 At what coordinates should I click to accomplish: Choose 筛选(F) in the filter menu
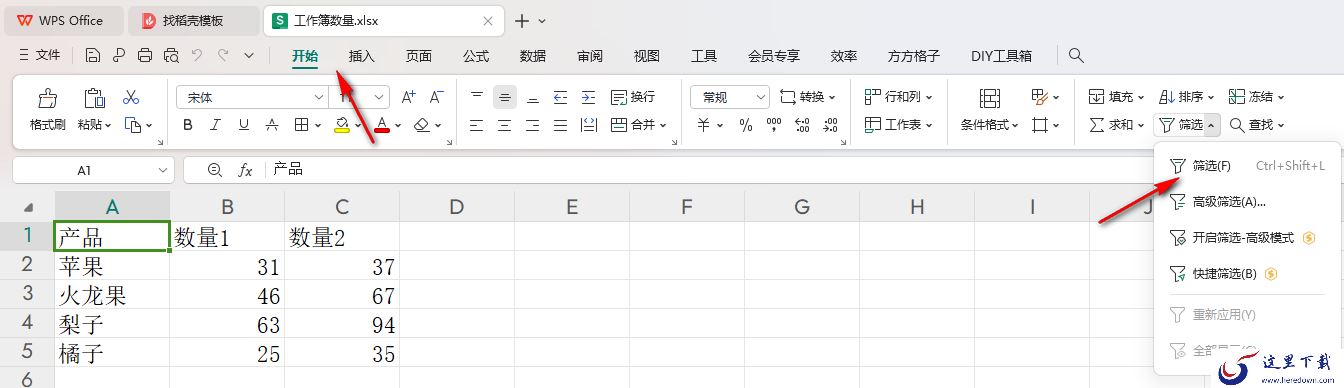click(x=1247, y=165)
